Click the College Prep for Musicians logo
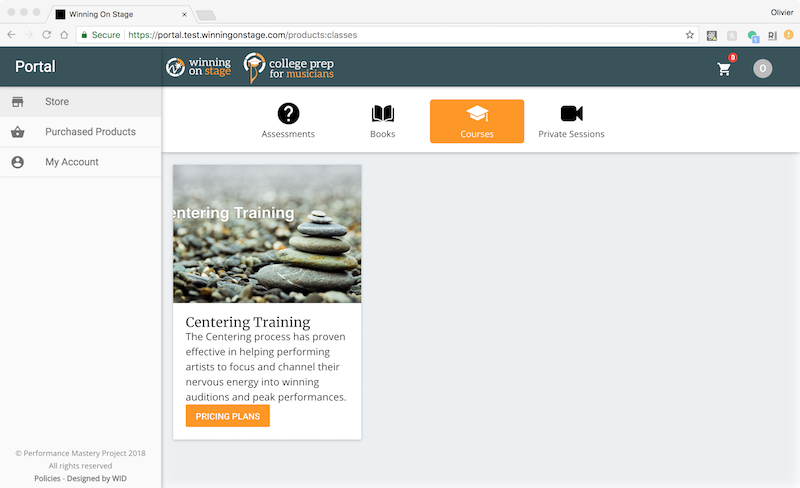 click(x=289, y=68)
